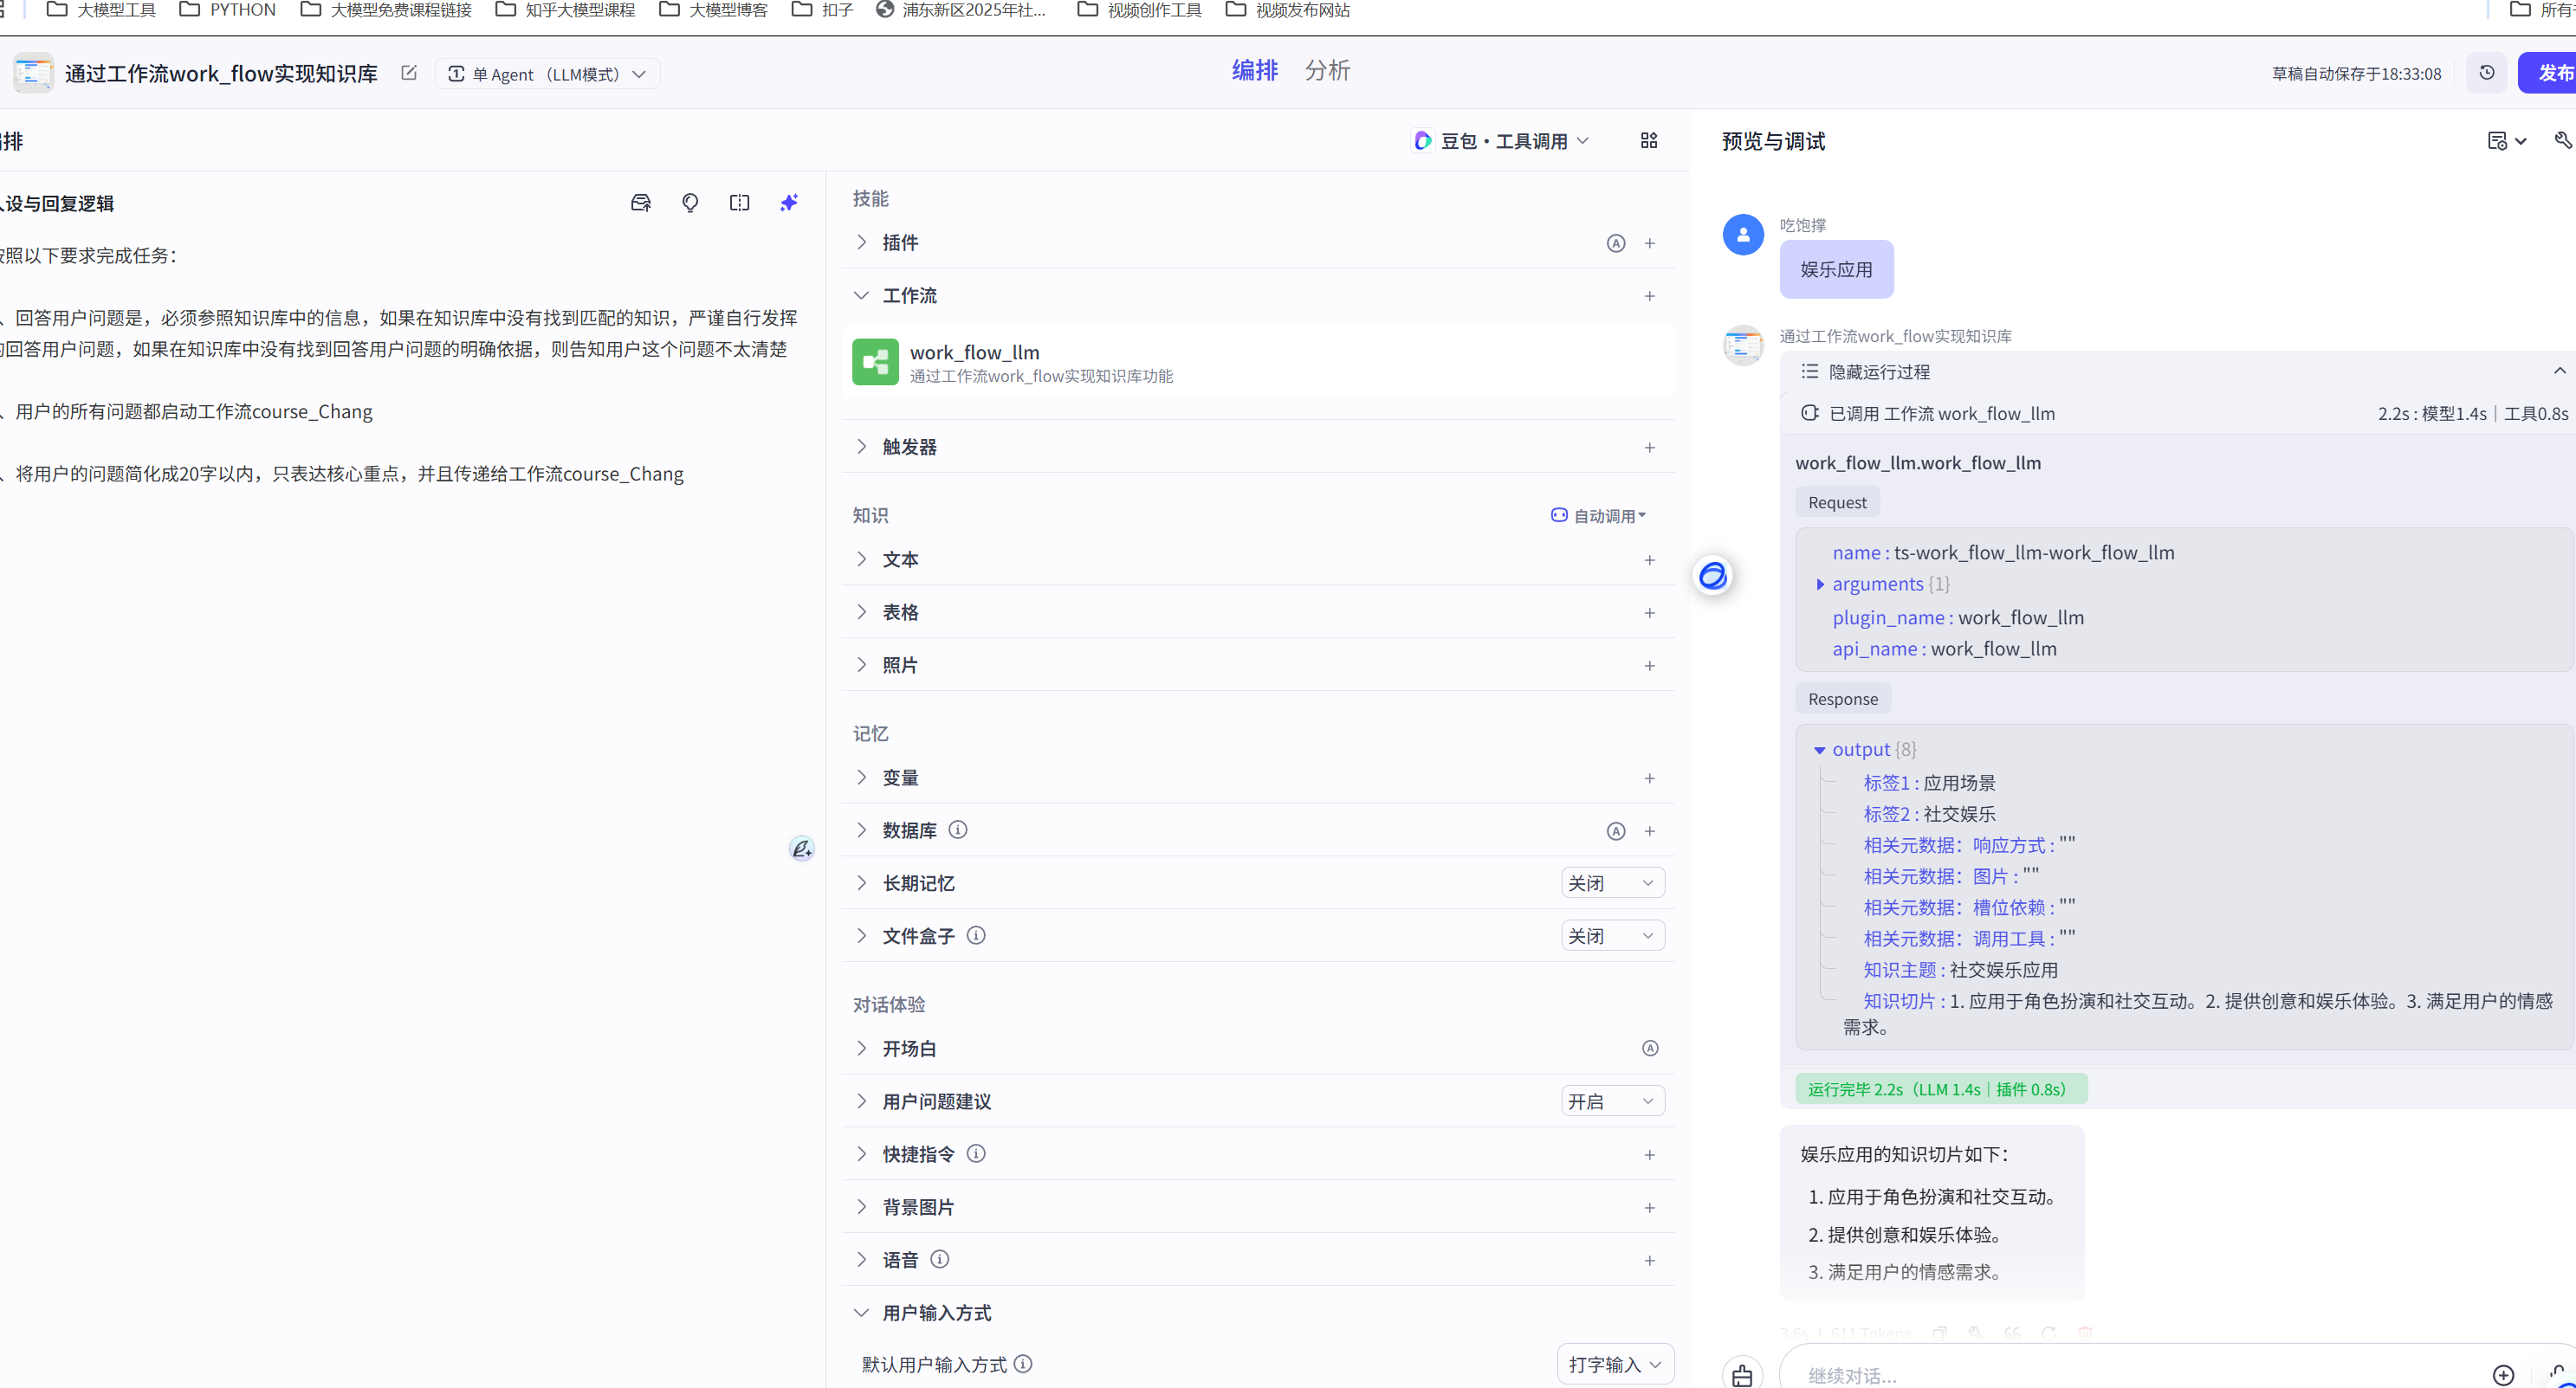Open the 豆包·工具调用 model dropdown
The image size is (2576, 1388).
1502,141
